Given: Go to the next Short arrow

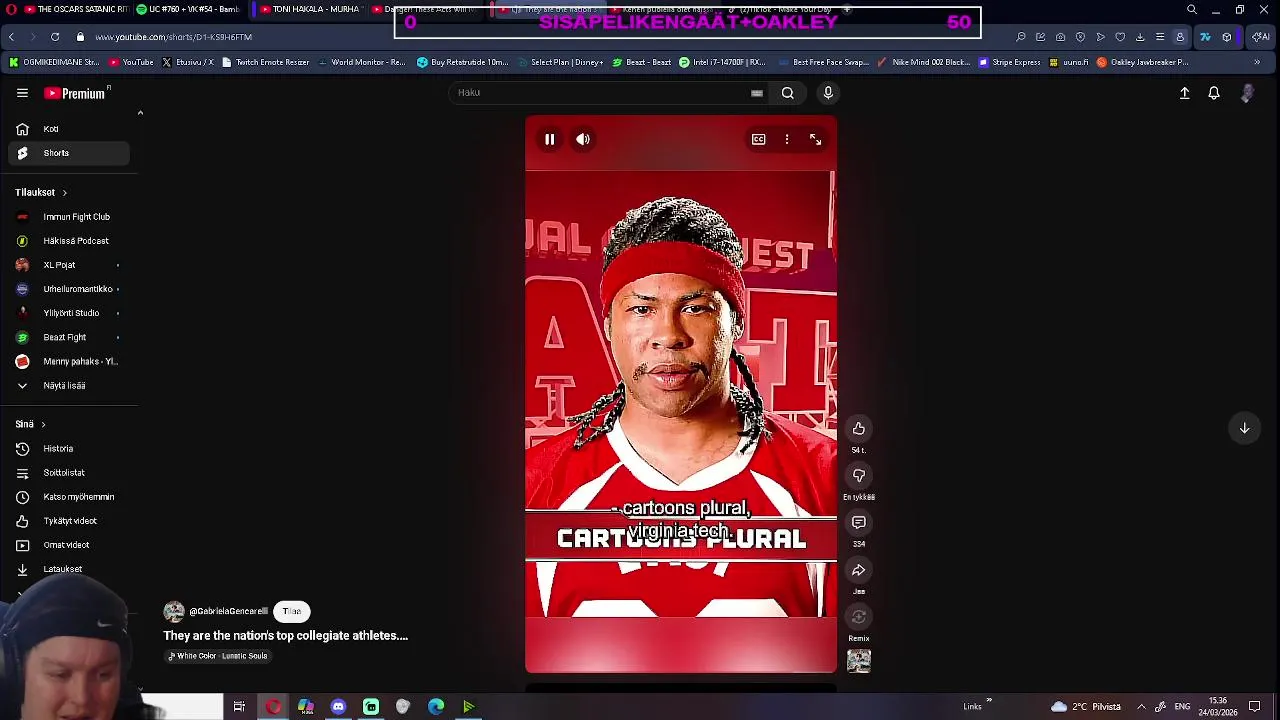Looking at the screenshot, I should 1245,428.
